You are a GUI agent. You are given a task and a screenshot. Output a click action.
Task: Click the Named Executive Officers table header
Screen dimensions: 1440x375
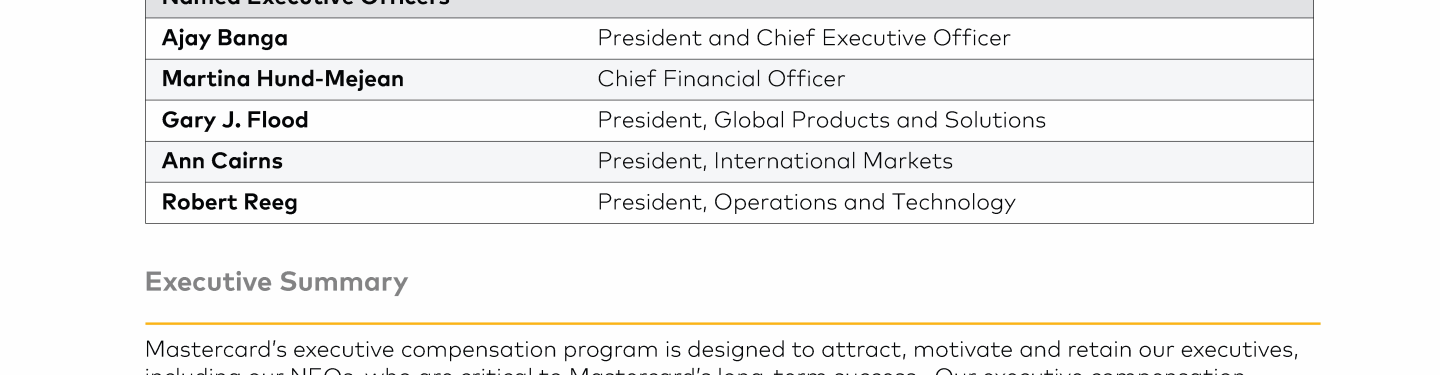coord(306,3)
